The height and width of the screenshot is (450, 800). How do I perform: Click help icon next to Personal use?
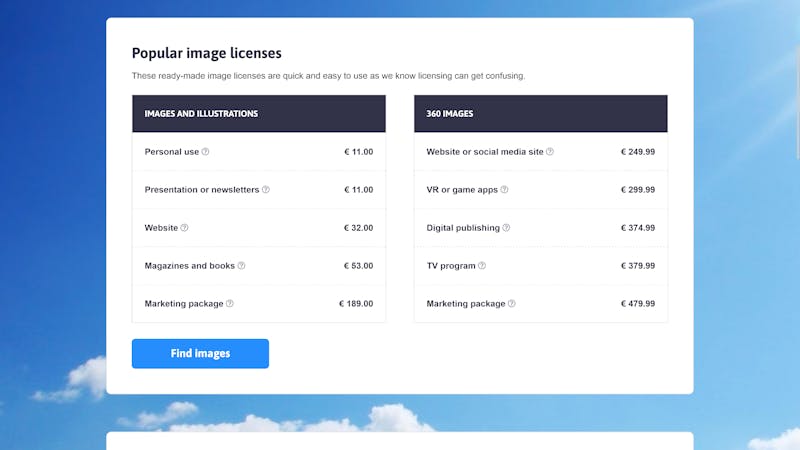tap(205, 152)
